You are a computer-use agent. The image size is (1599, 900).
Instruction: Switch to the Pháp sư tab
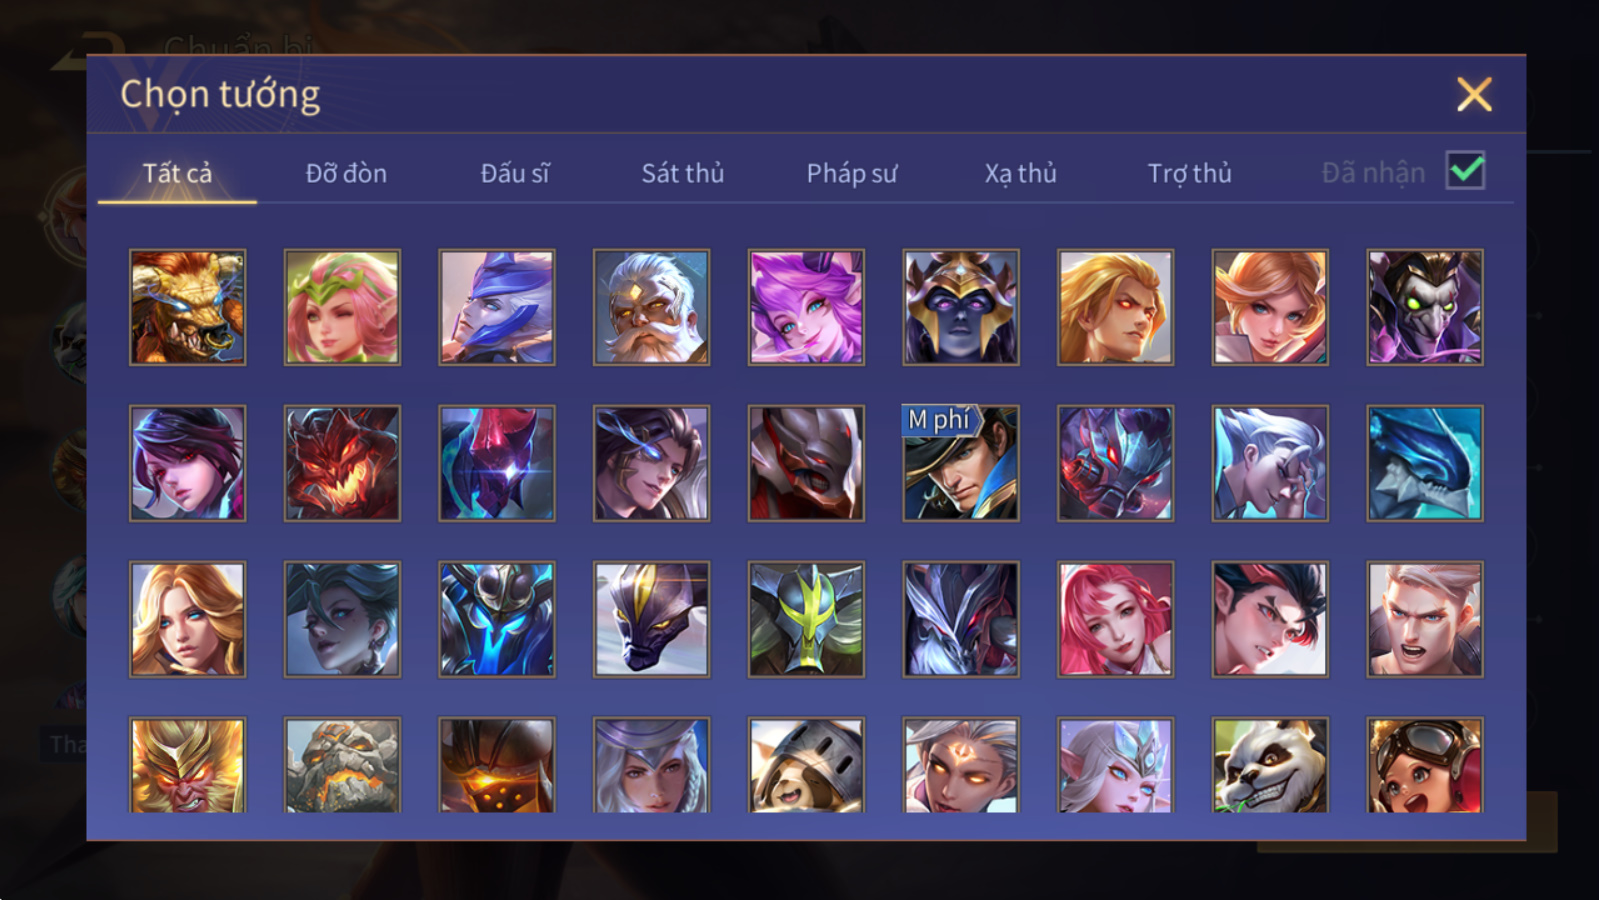pos(852,173)
